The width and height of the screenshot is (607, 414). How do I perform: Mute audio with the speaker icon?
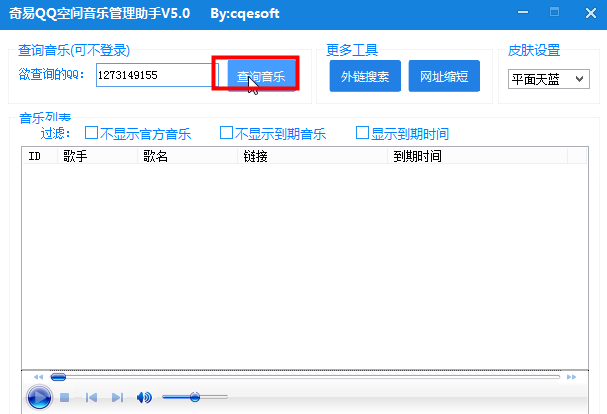pyautogui.click(x=144, y=397)
